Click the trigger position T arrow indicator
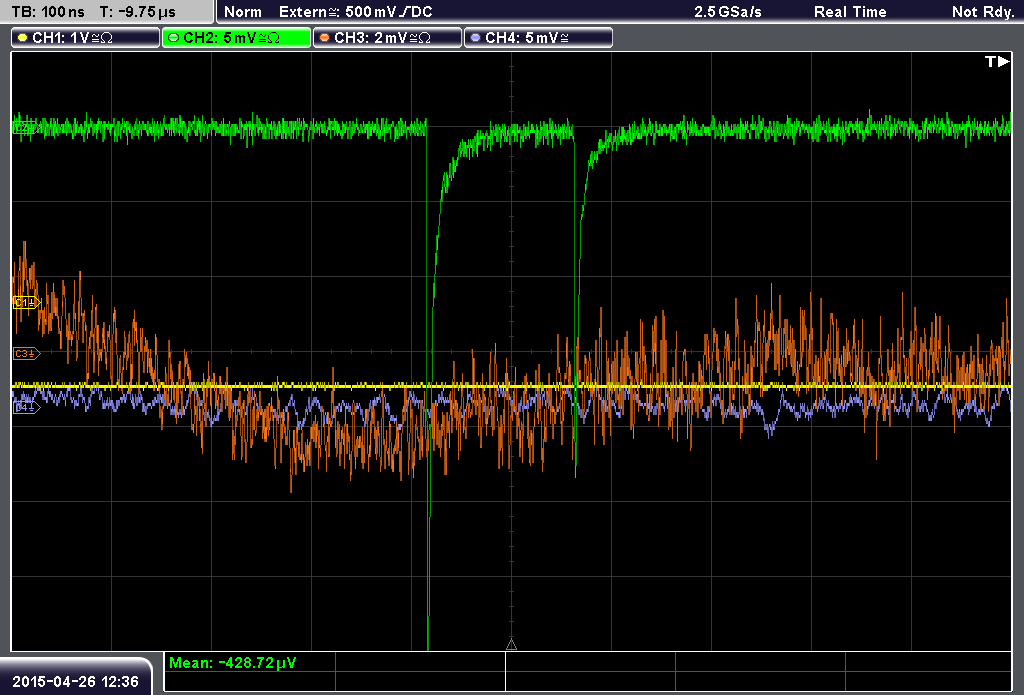 [x=997, y=61]
